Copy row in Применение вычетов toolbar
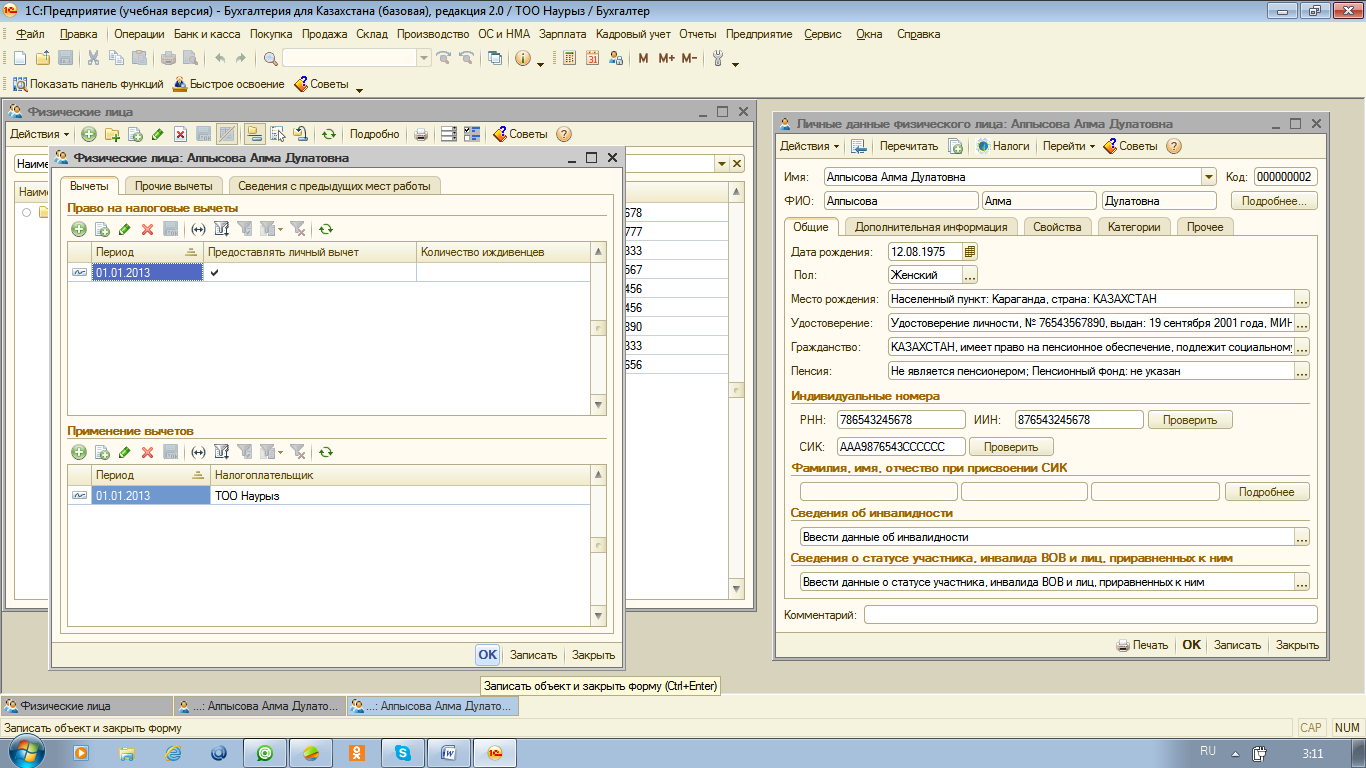Screen dimensions: 1366x768 click(101, 452)
